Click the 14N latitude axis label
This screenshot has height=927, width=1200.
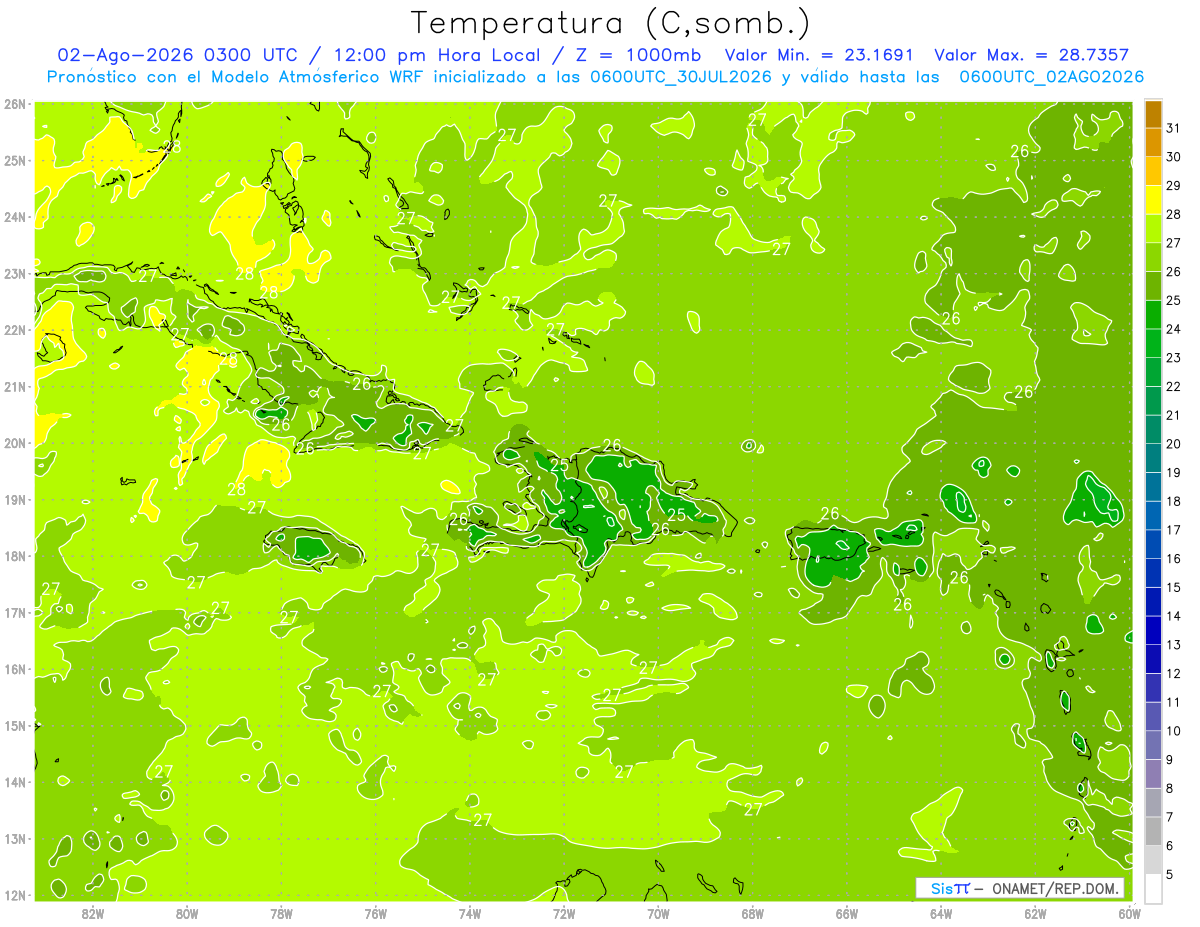tap(15, 782)
